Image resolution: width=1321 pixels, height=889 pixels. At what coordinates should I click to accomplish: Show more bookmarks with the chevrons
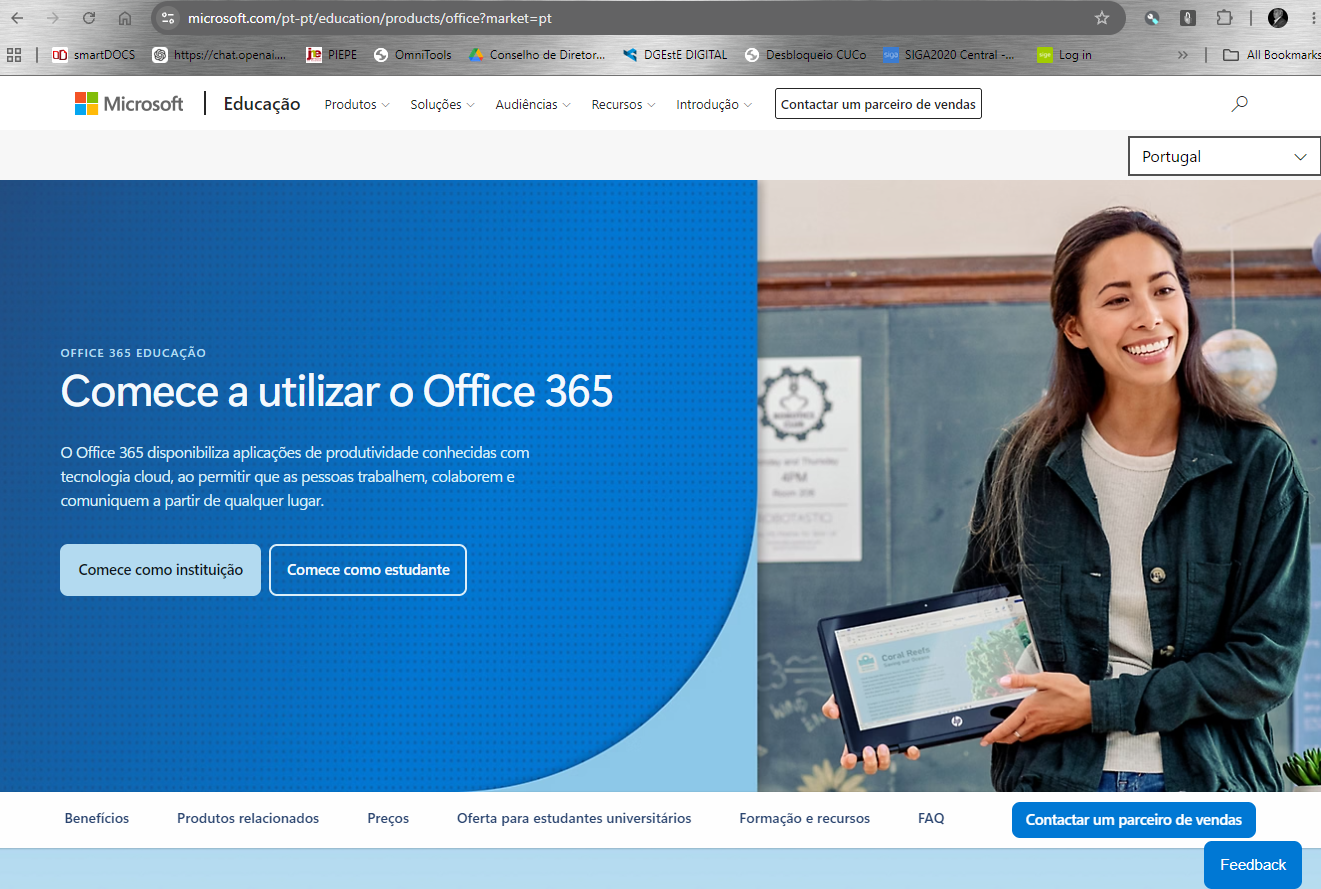point(1183,55)
